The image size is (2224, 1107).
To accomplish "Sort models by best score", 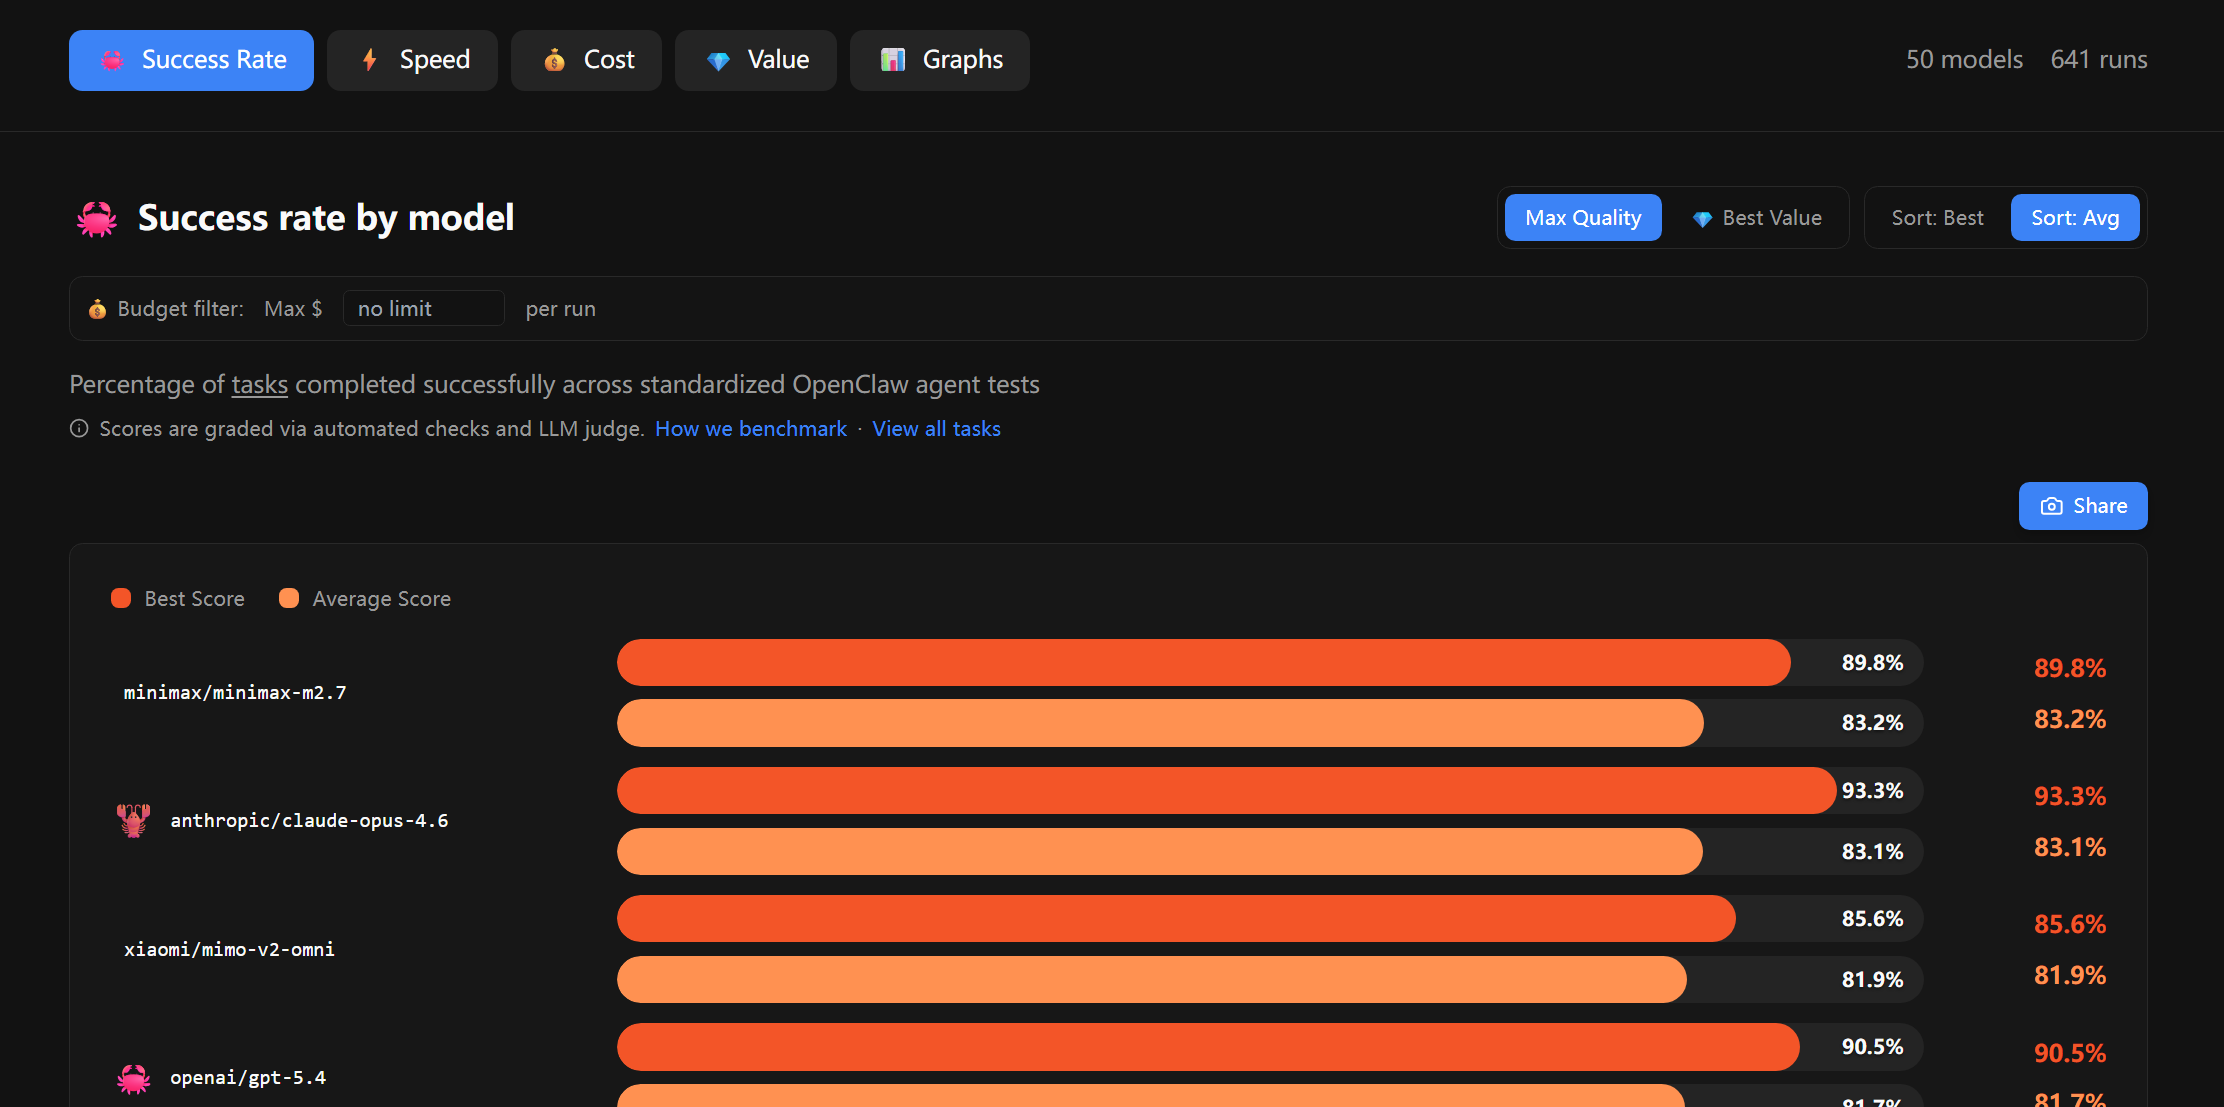I will click(x=1937, y=218).
